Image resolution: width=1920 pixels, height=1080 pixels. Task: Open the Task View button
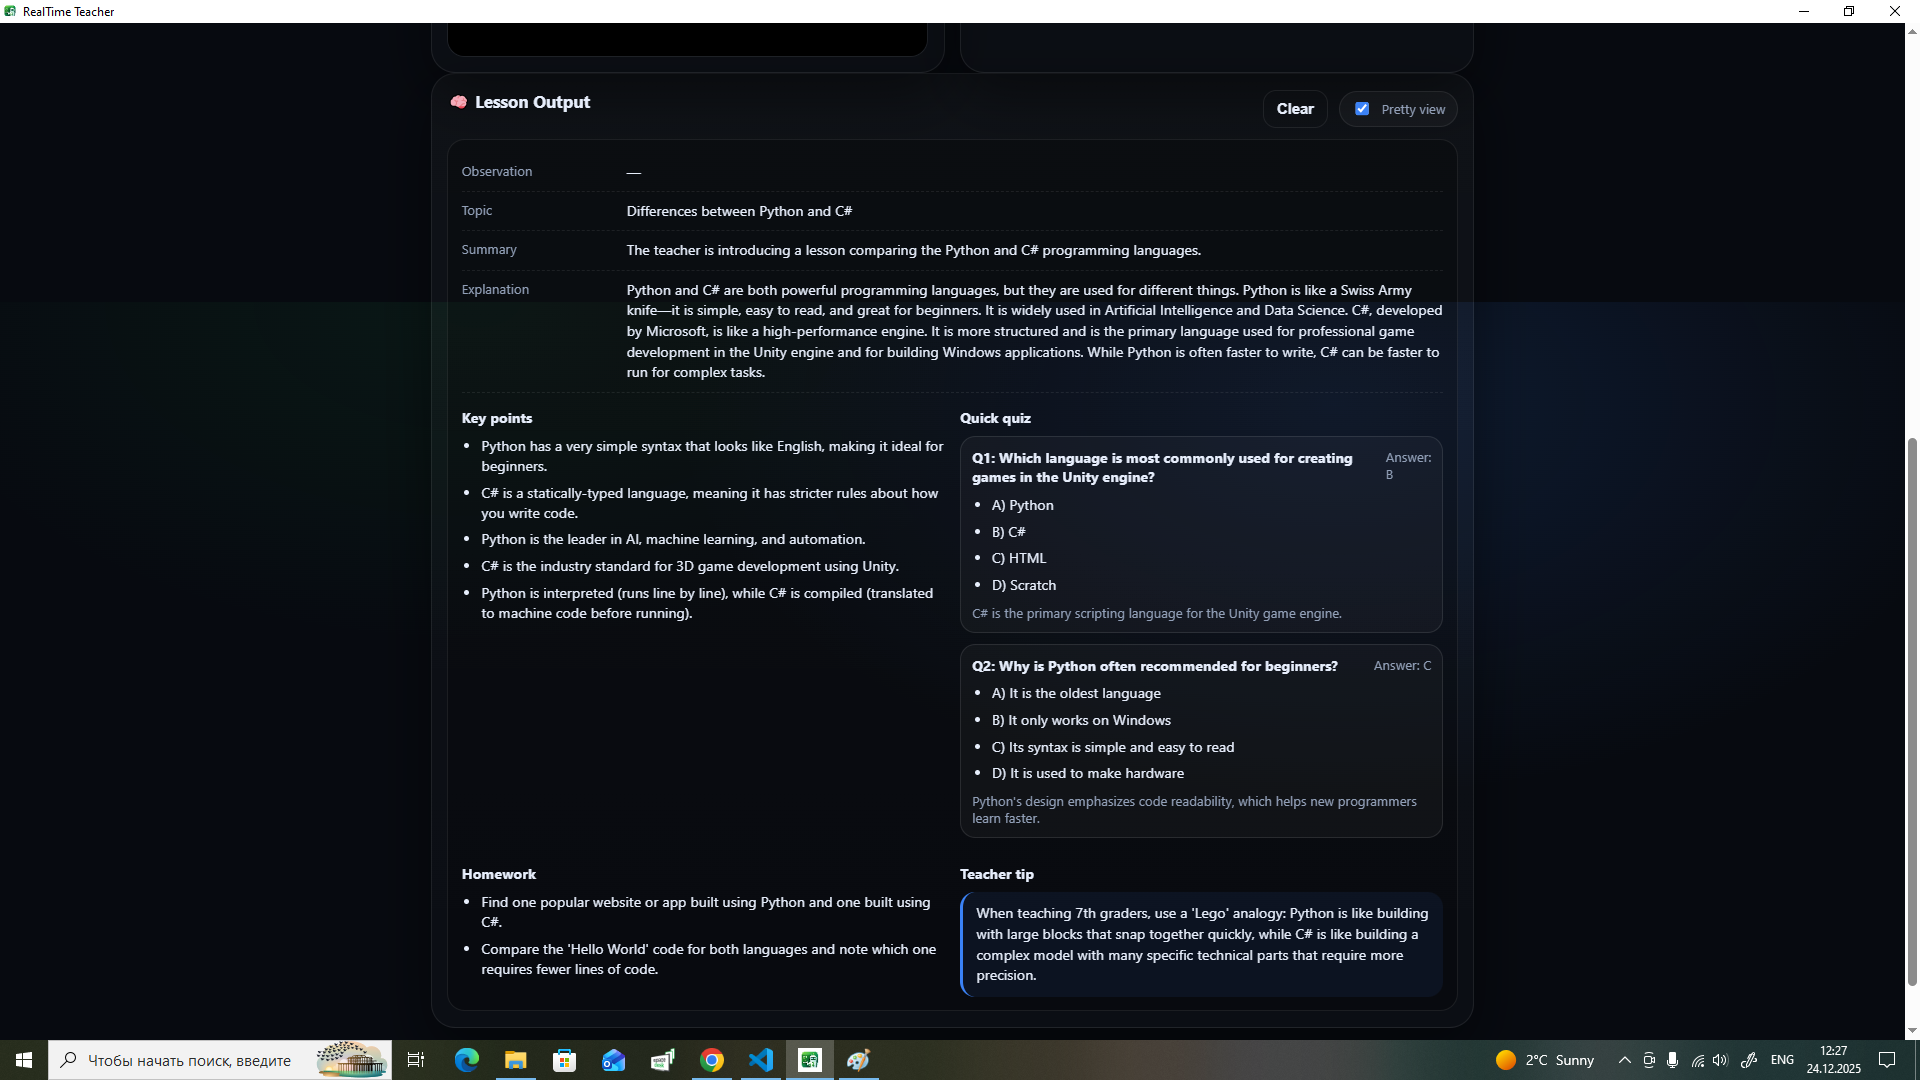click(416, 1060)
